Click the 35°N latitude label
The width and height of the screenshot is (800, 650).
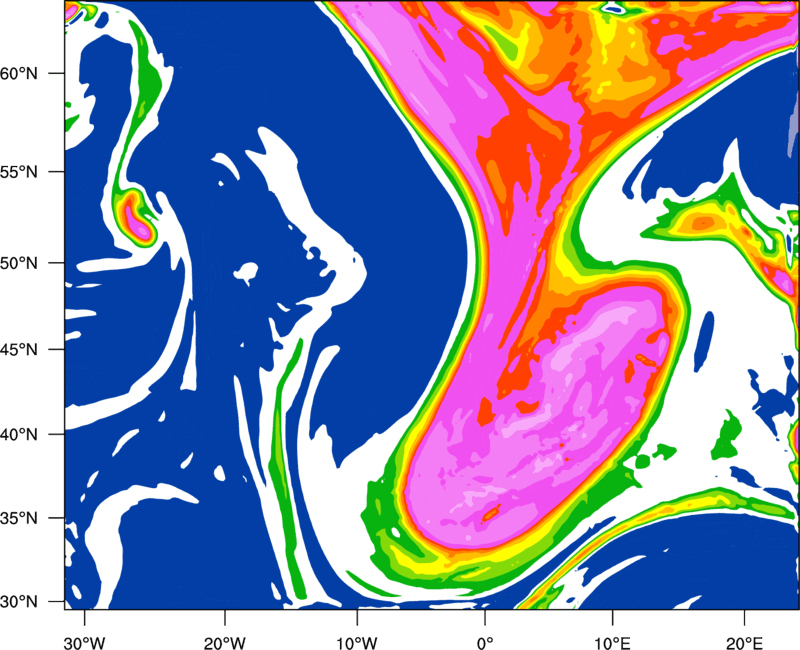(x=19, y=518)
